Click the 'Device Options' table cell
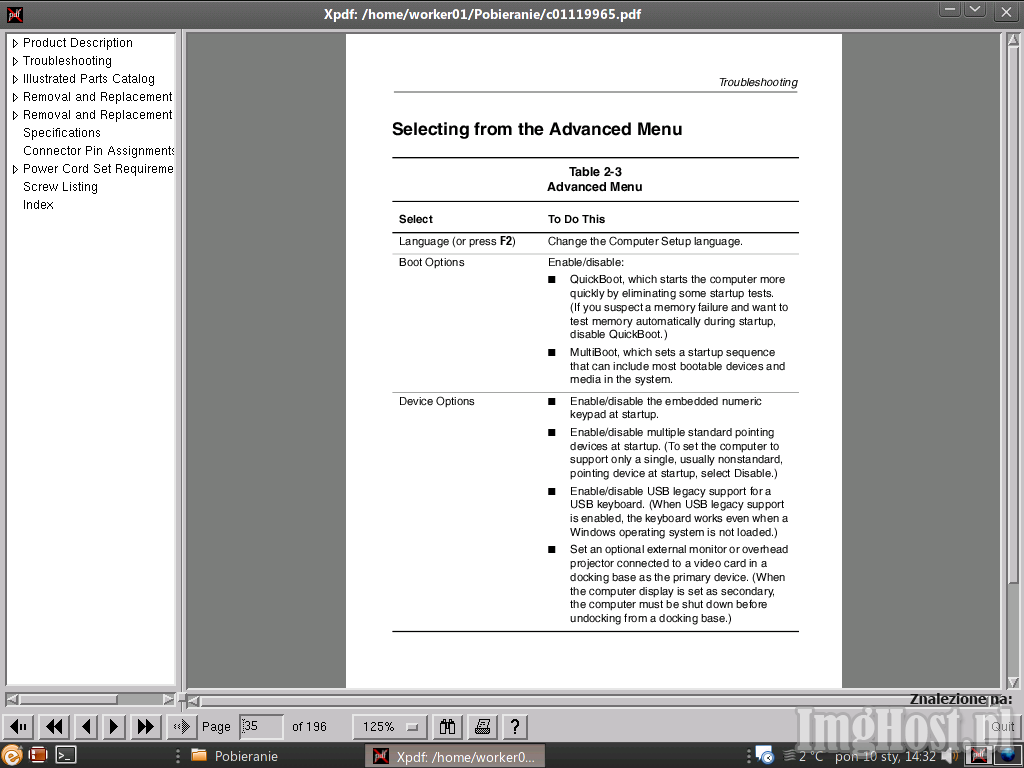Screen dimensions: 1024x768 pos(436,401)
